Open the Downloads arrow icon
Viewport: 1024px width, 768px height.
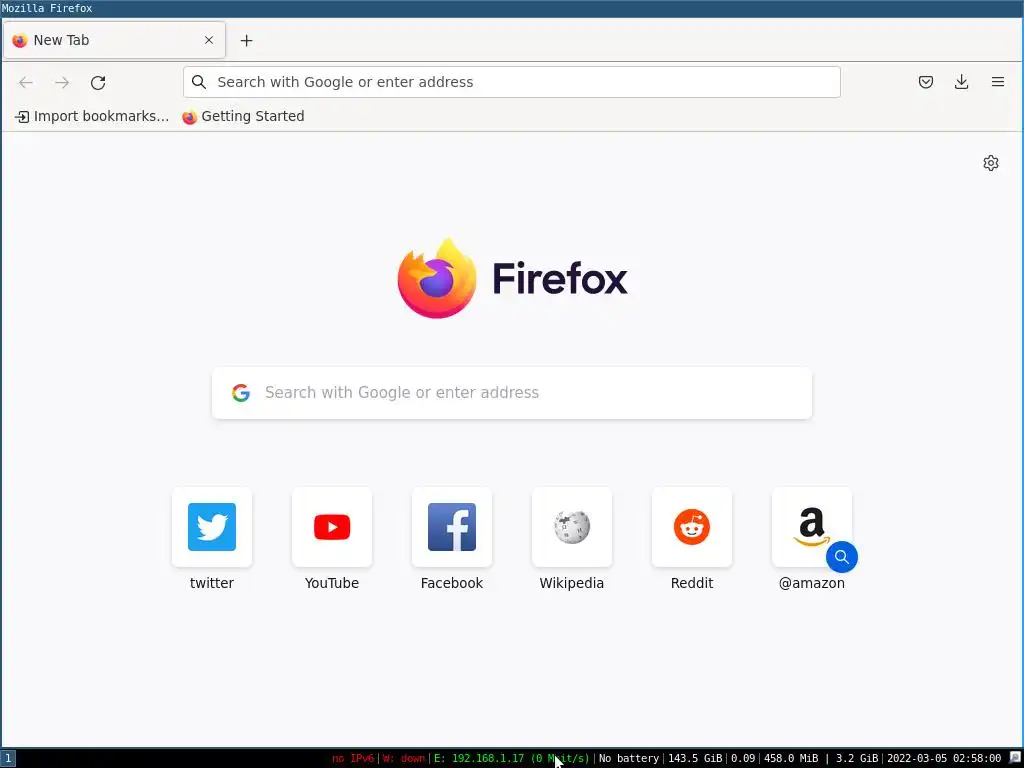(x=961, y=82)
